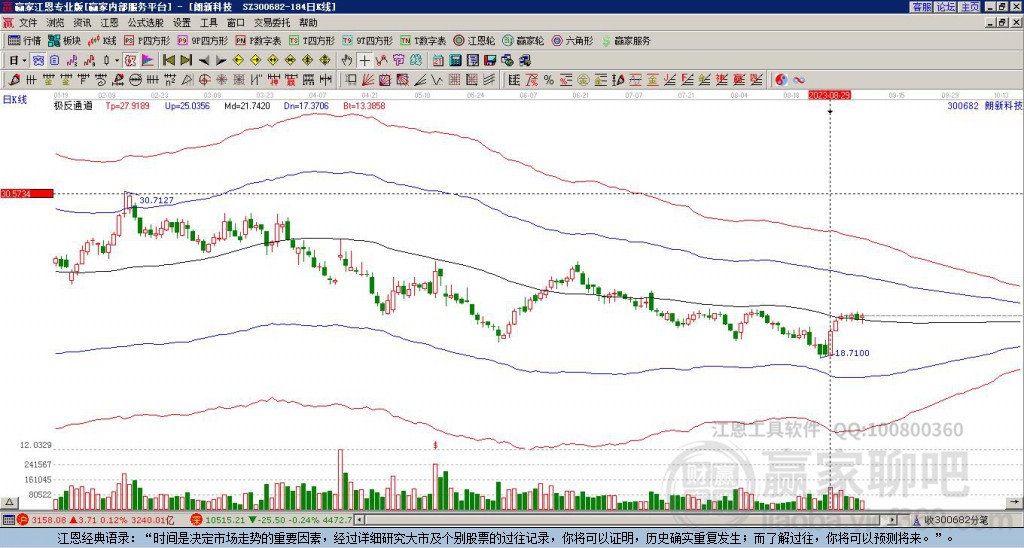This screenshot has height=548, width=1024.
Task: Open the P数字表 tool
Action: pos(259,40)
